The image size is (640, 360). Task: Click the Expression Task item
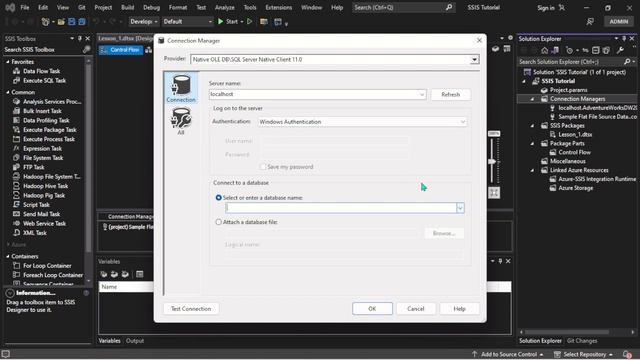tap(42, 149)
